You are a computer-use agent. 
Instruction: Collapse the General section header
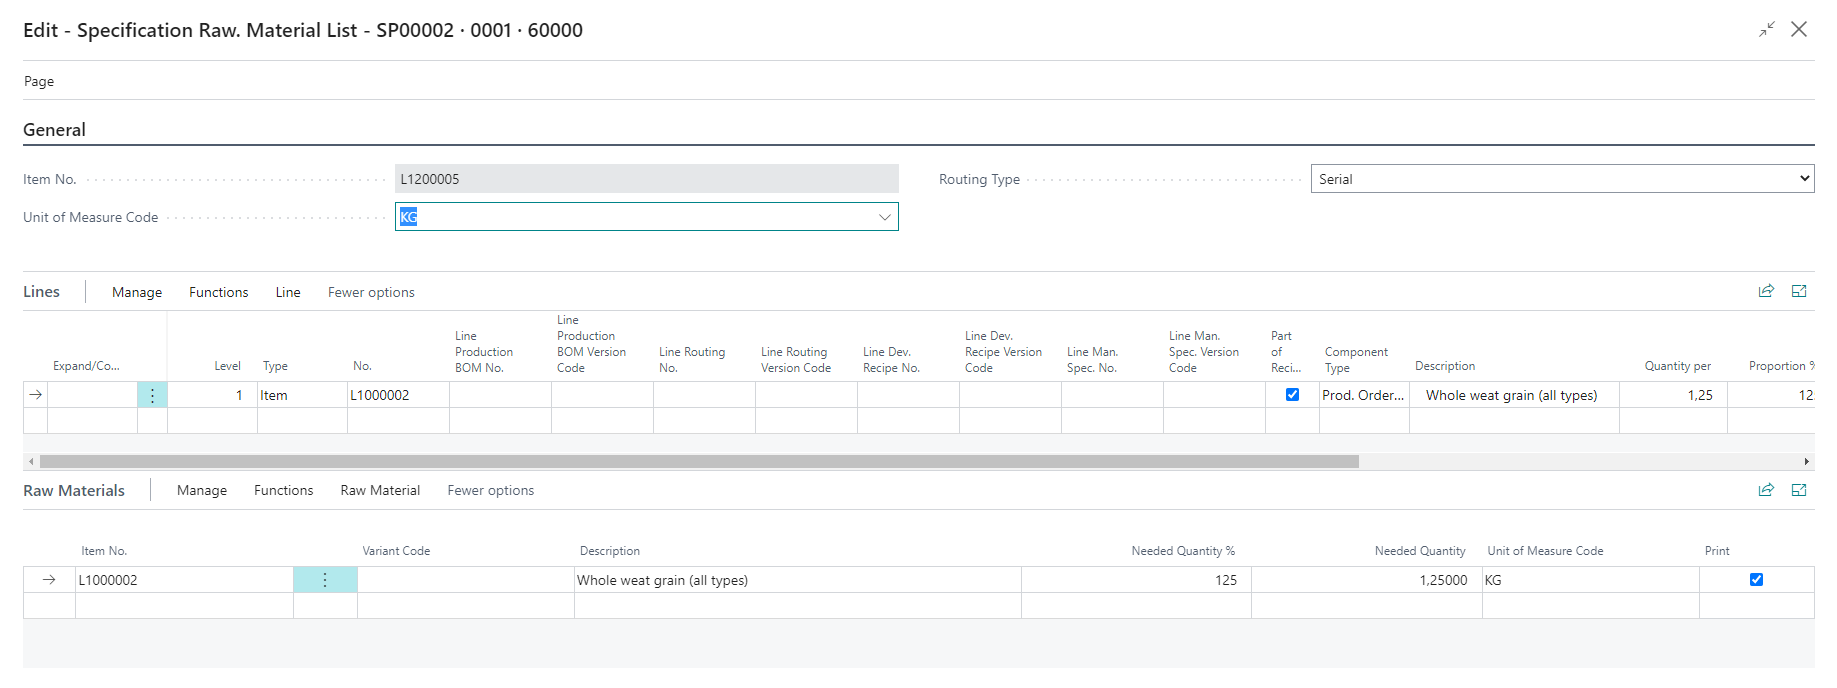click(54, 130)
